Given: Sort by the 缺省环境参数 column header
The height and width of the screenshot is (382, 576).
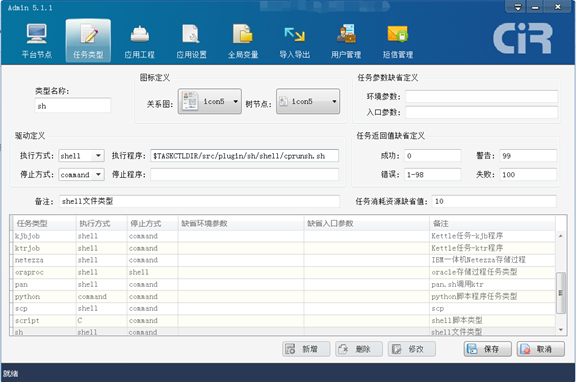Looking at the screenshot, I should [x=241, y=223].
